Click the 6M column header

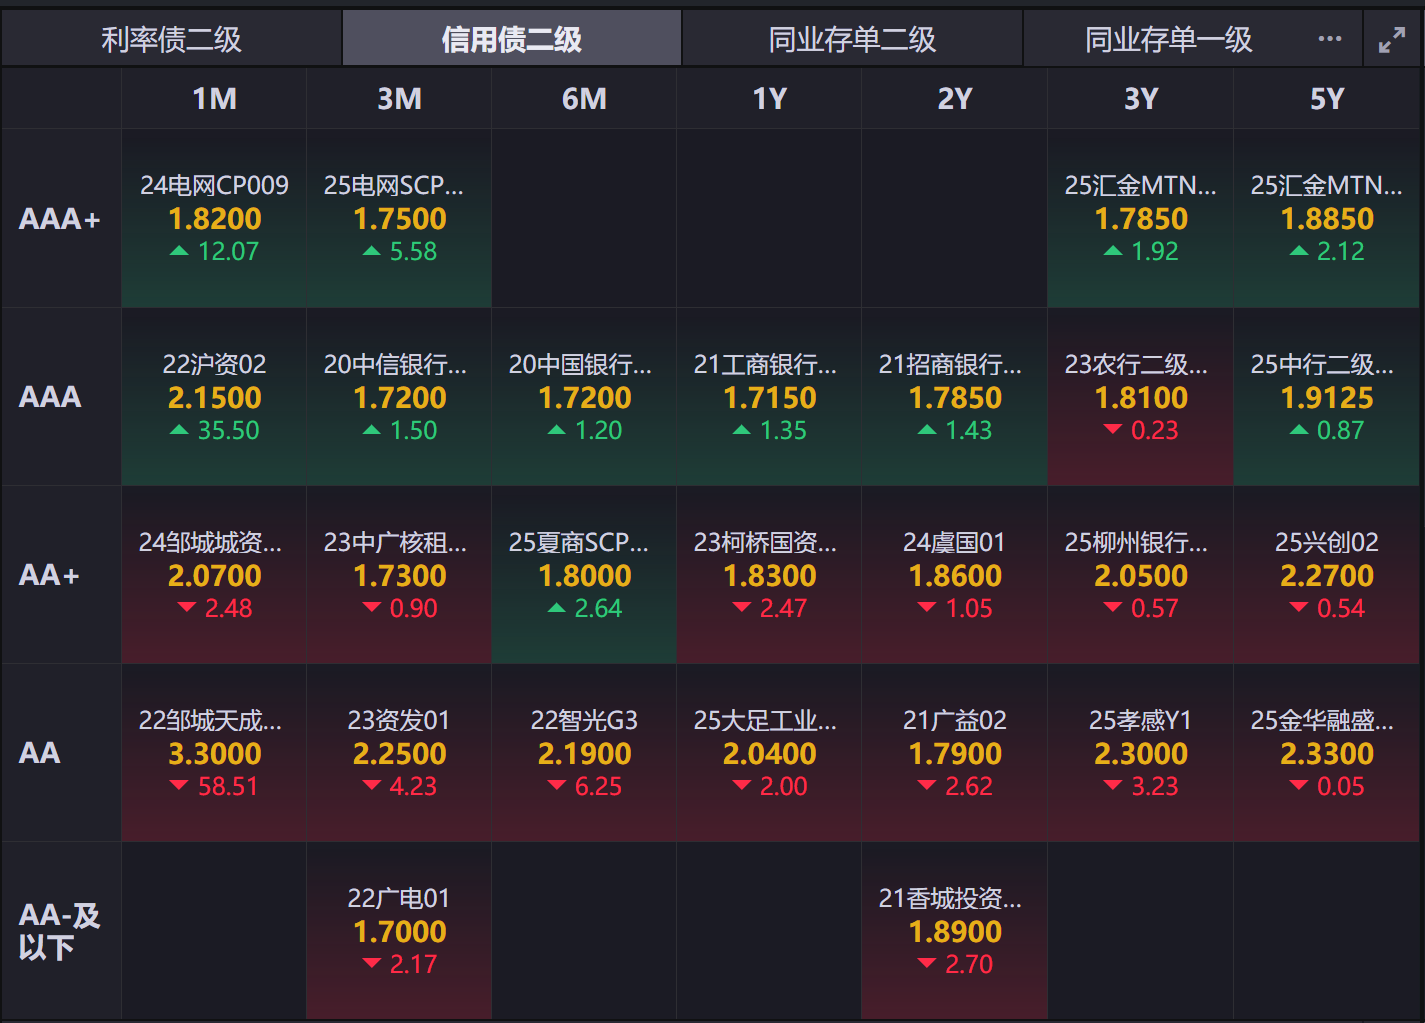click(584, 99)
